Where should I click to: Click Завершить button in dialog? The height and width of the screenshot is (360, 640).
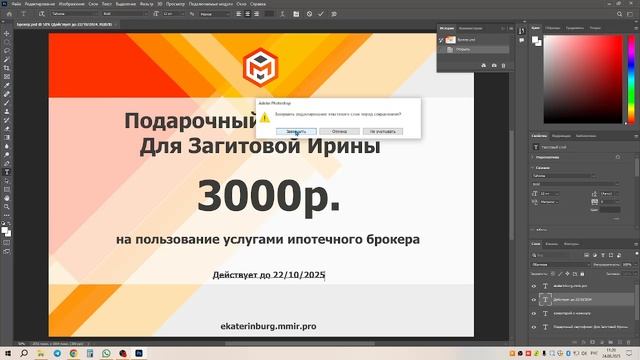pos(296,131)
